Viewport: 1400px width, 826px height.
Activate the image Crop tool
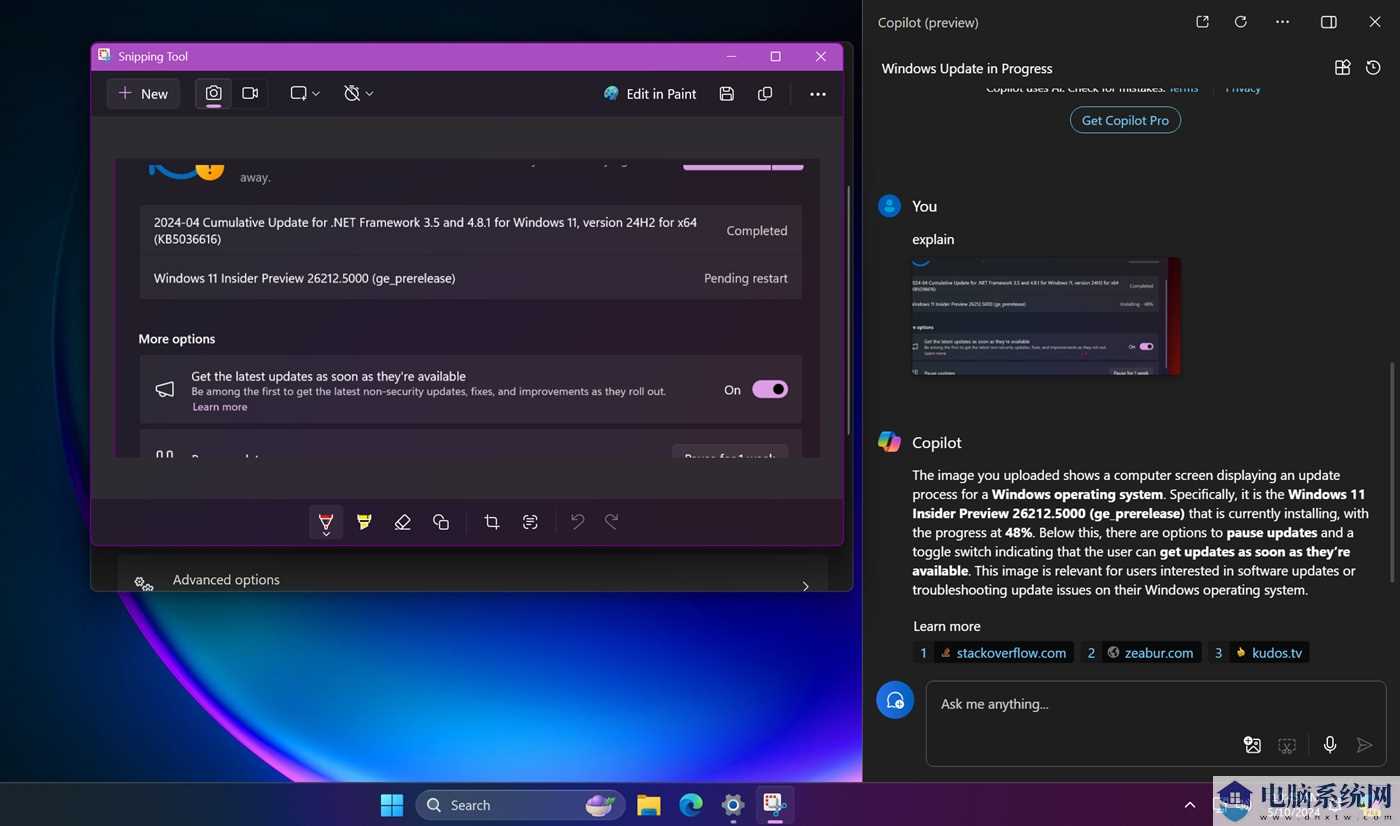pos(492,522)
